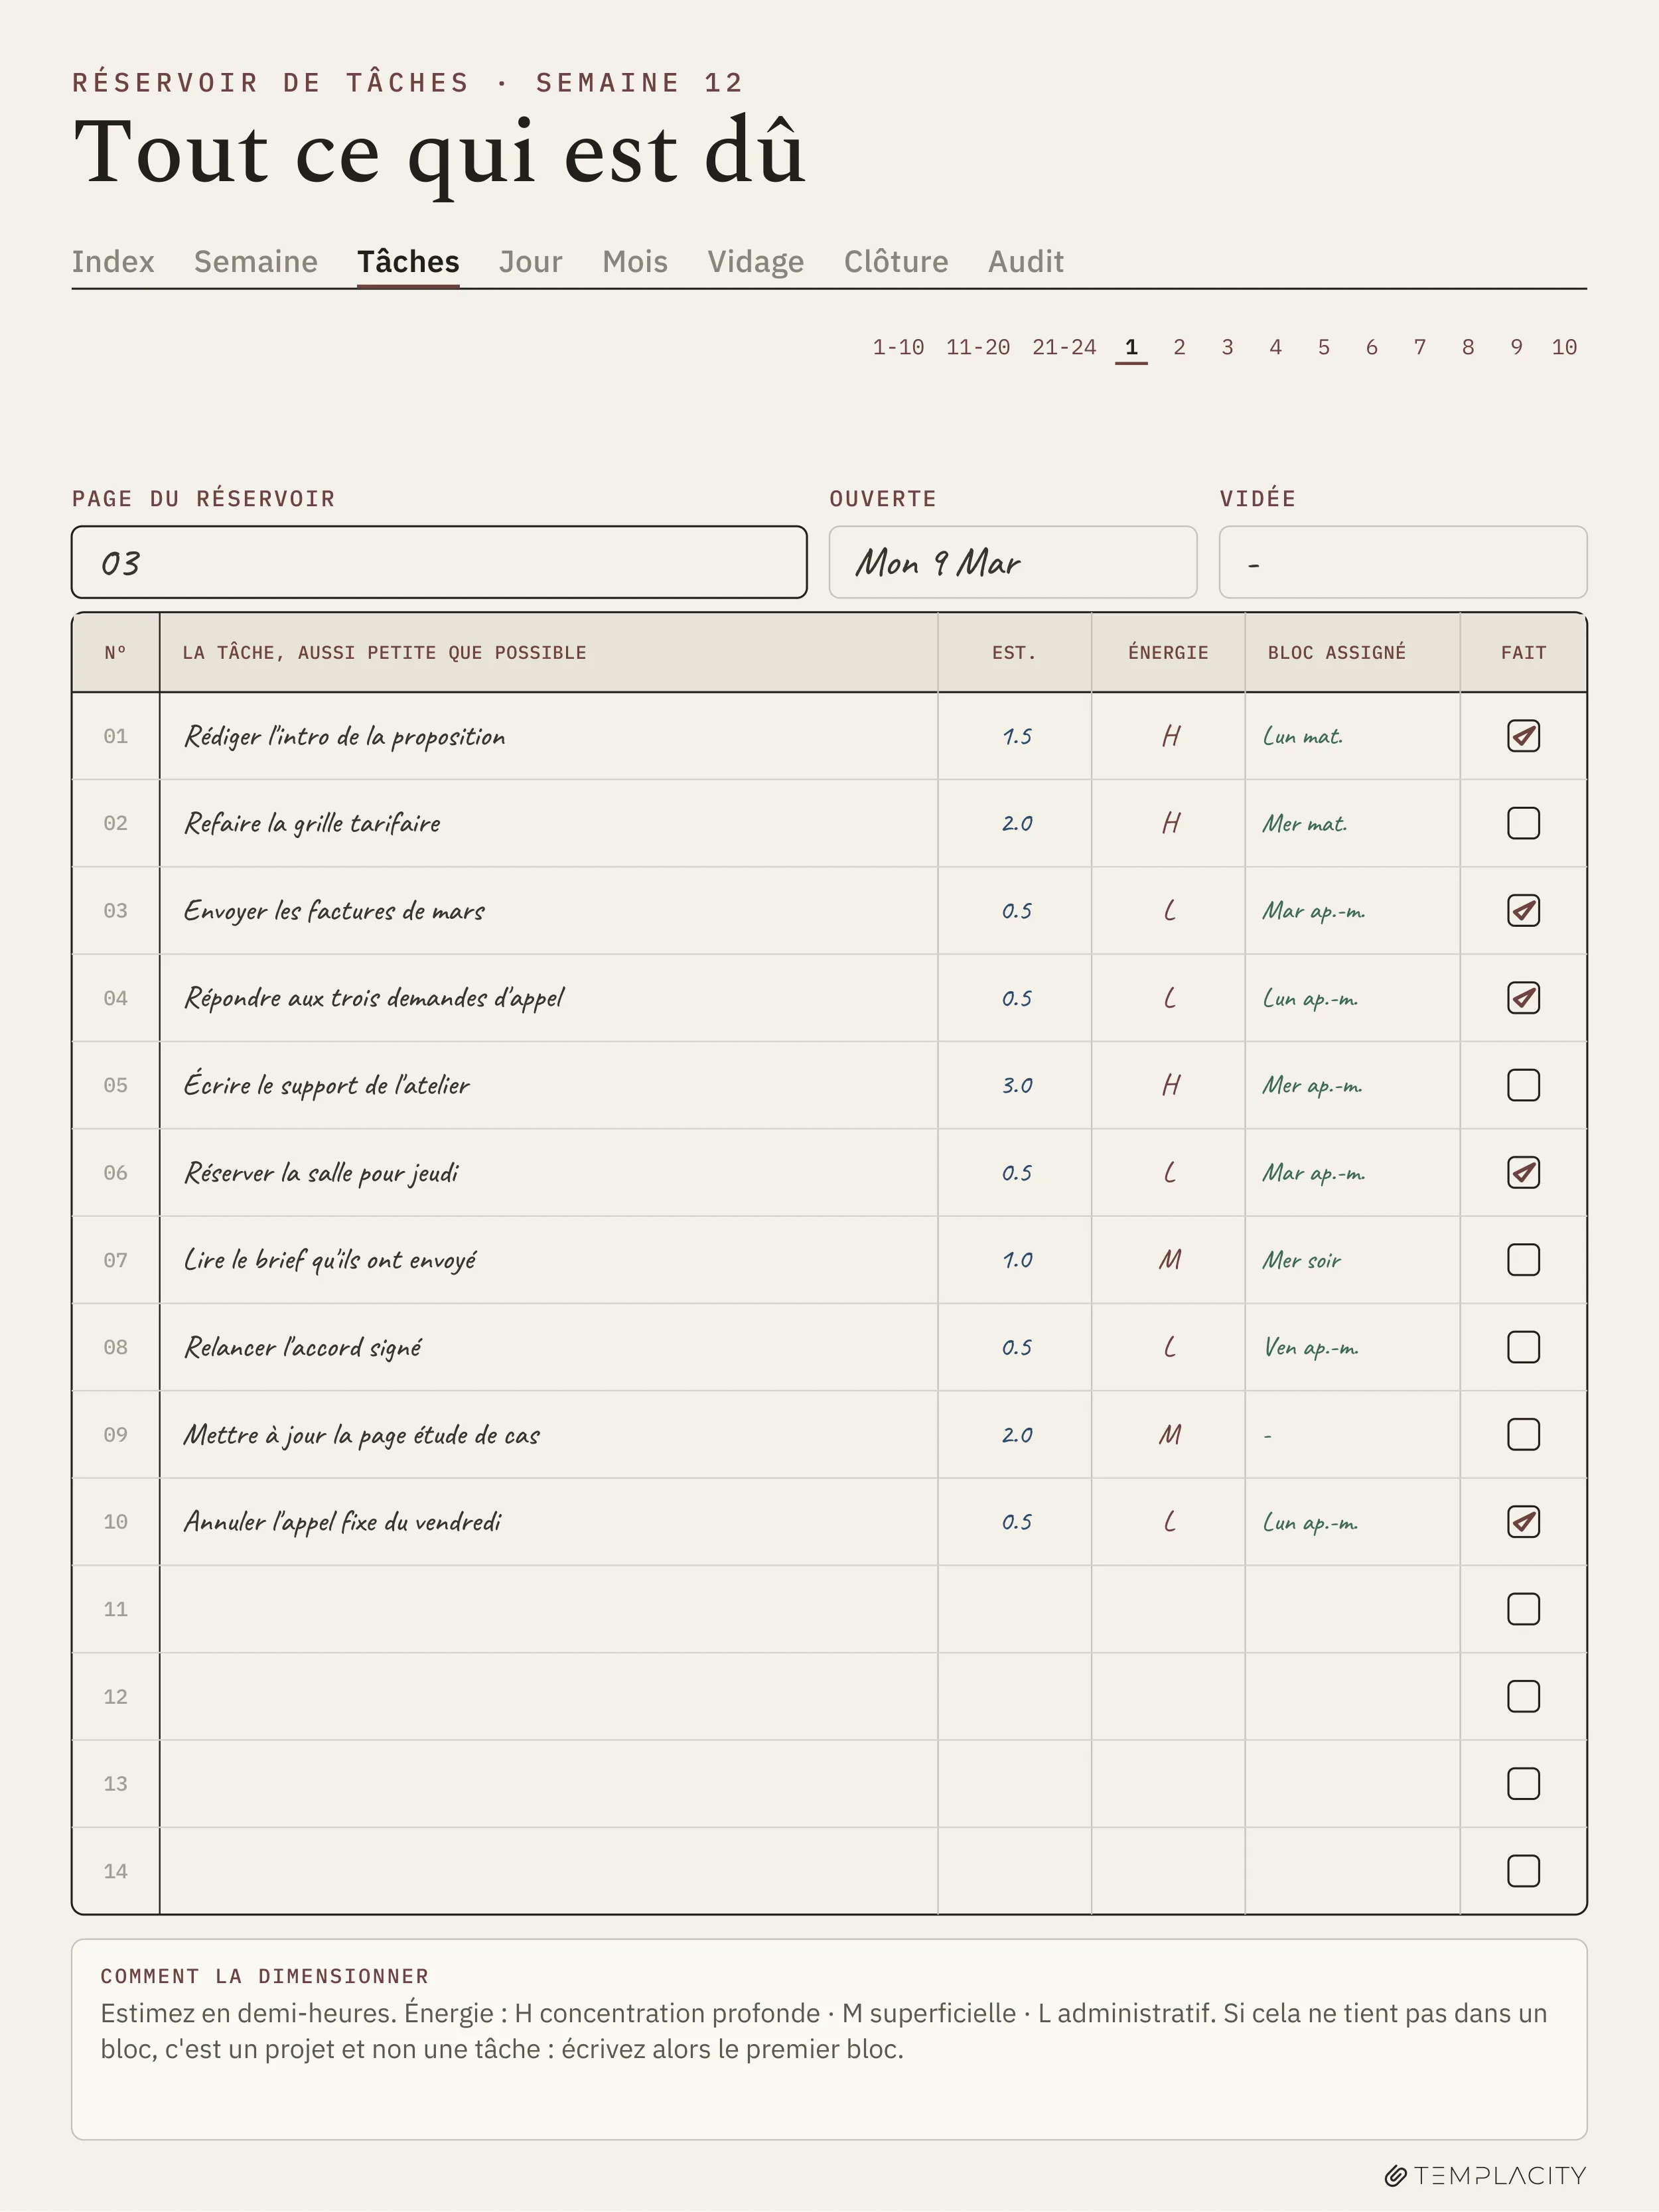
Task: Select the Clôture tab
Action: [896, 261]
